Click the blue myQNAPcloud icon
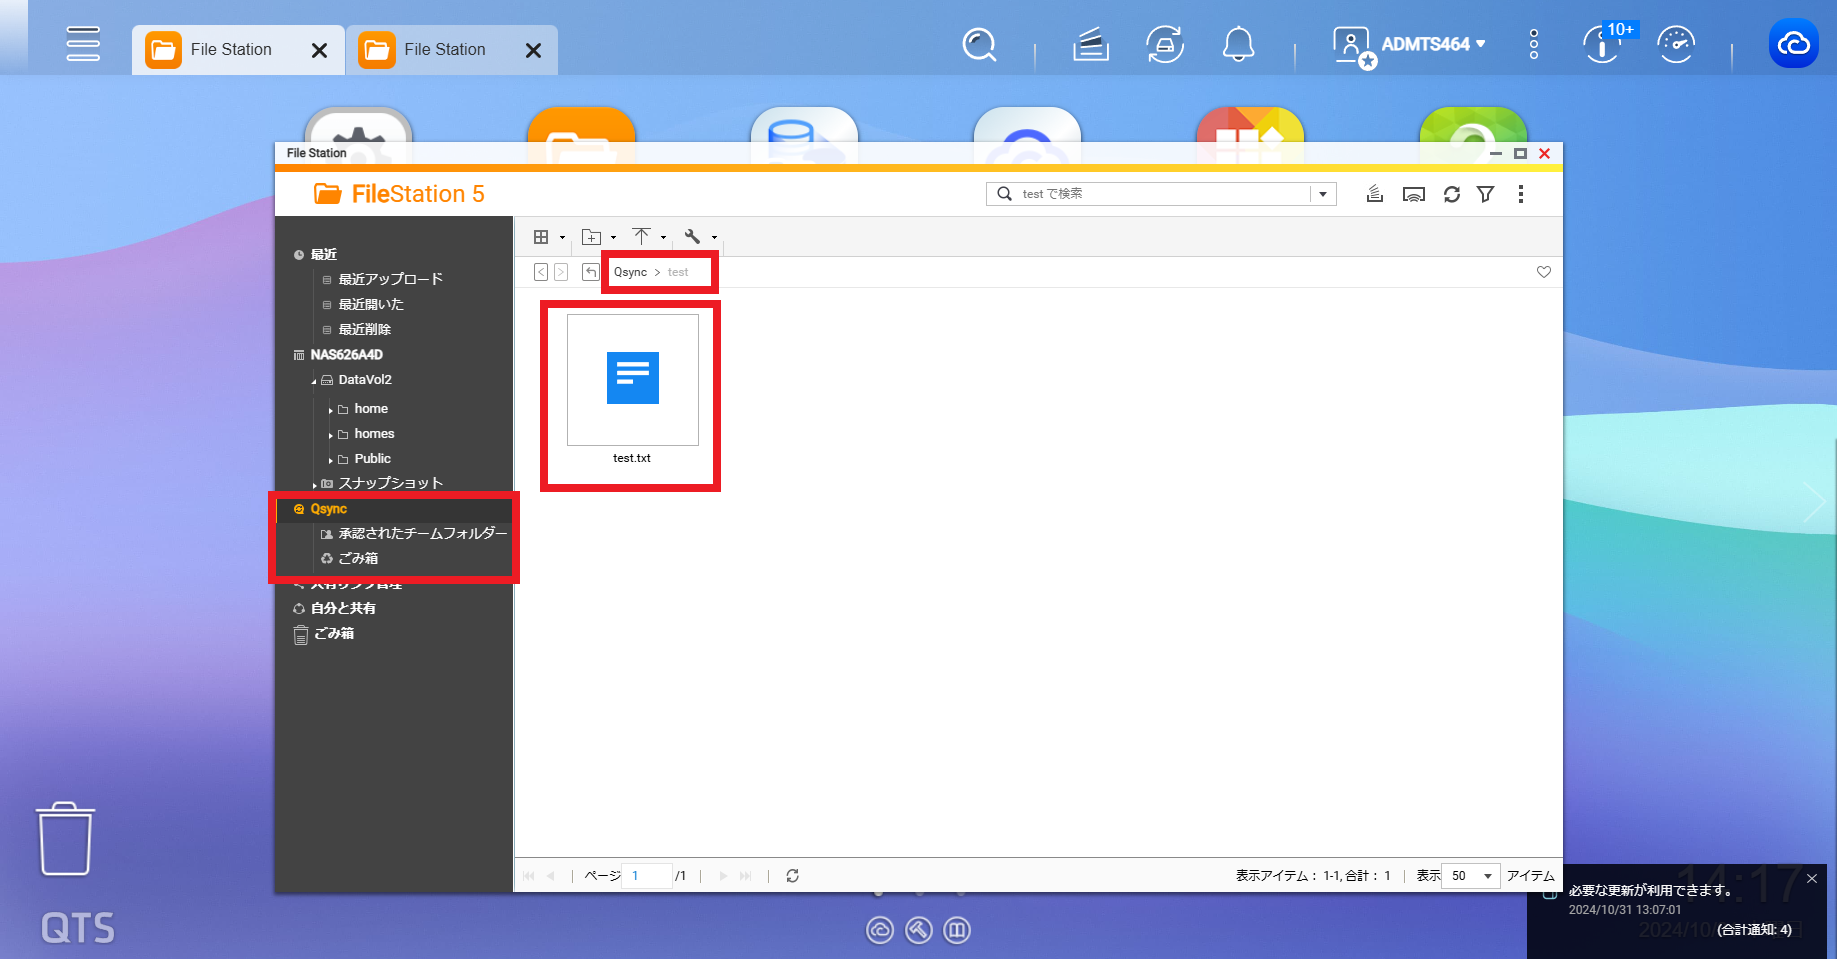Viewport: 1837px width, 959px height. [x=1794, y=43]
